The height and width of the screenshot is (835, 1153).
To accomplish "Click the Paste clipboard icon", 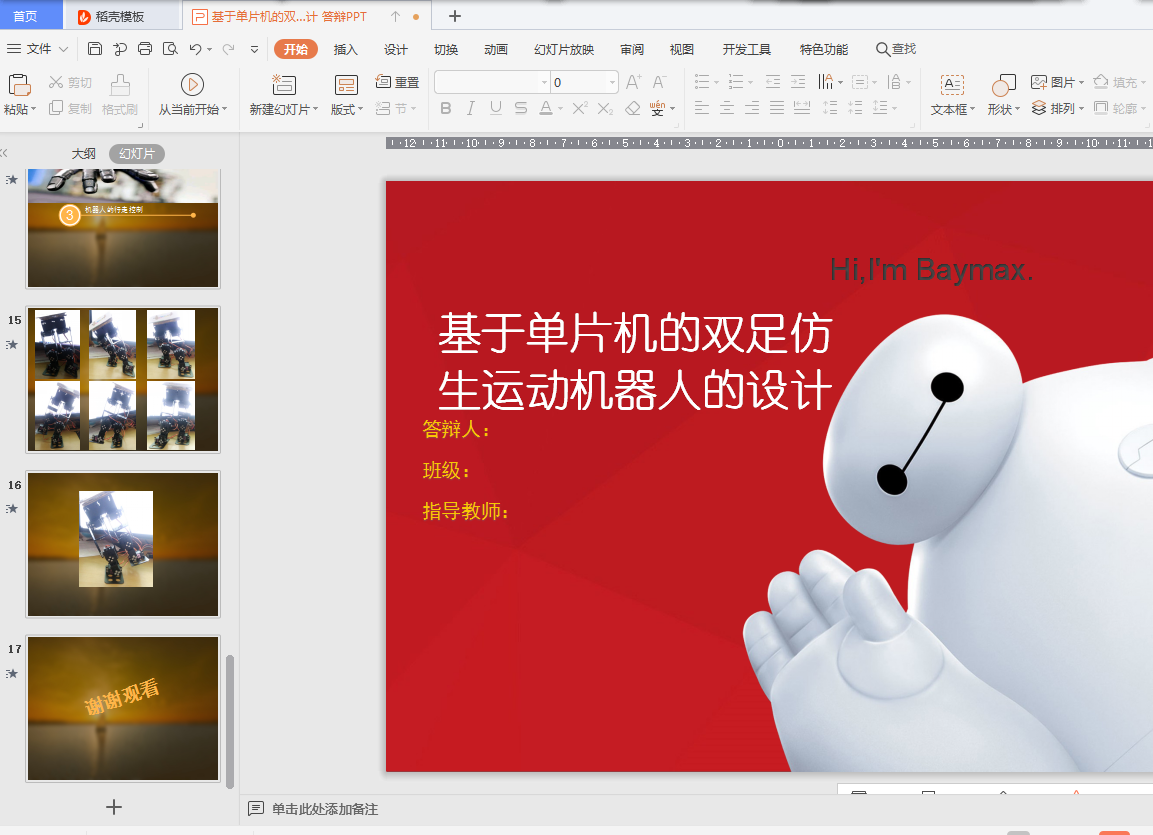I will click(19, 85).
